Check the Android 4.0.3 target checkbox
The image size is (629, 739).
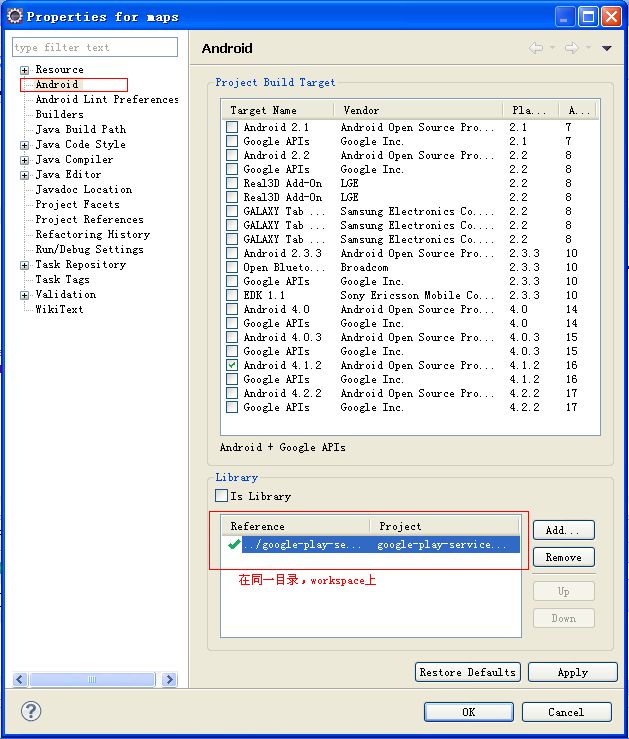point(232,337)
